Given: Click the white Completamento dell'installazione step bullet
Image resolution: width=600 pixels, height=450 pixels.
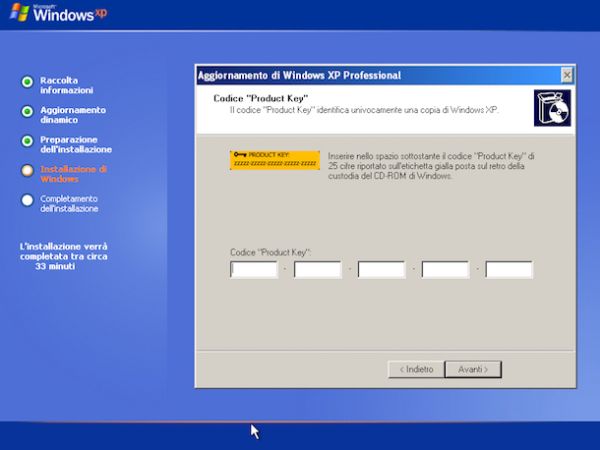Looking at the screenshot, I should pos(28,199).
